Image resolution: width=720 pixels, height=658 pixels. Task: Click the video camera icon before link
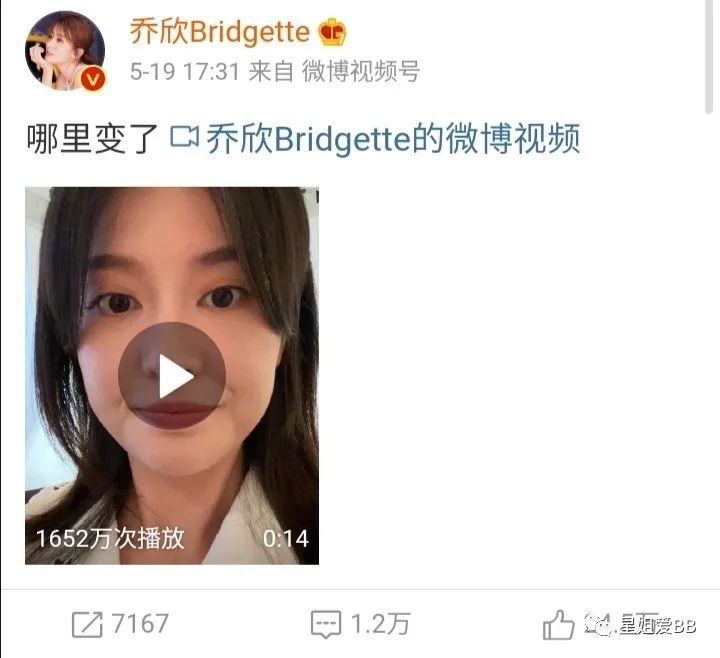coord(184,137)
